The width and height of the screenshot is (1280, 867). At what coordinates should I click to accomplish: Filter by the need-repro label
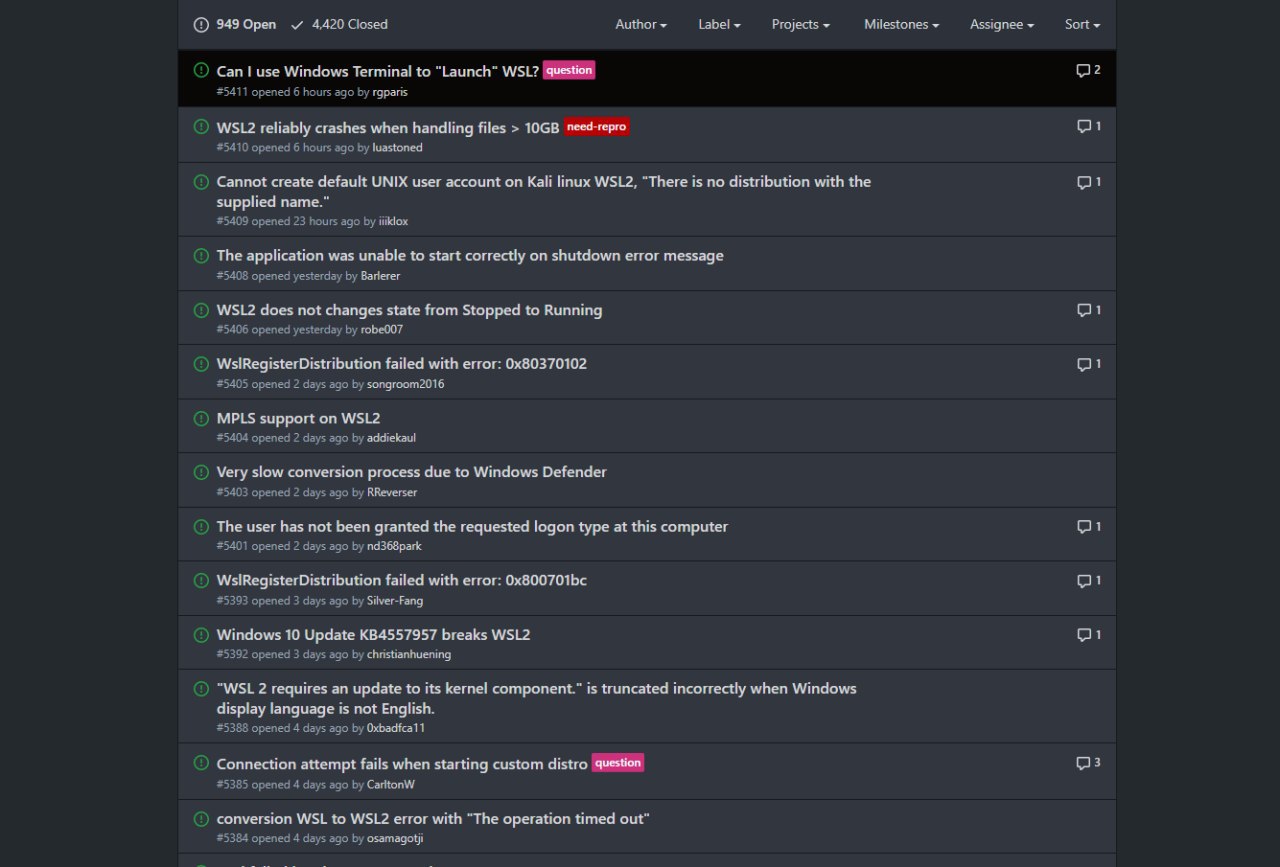coord(596,126)
